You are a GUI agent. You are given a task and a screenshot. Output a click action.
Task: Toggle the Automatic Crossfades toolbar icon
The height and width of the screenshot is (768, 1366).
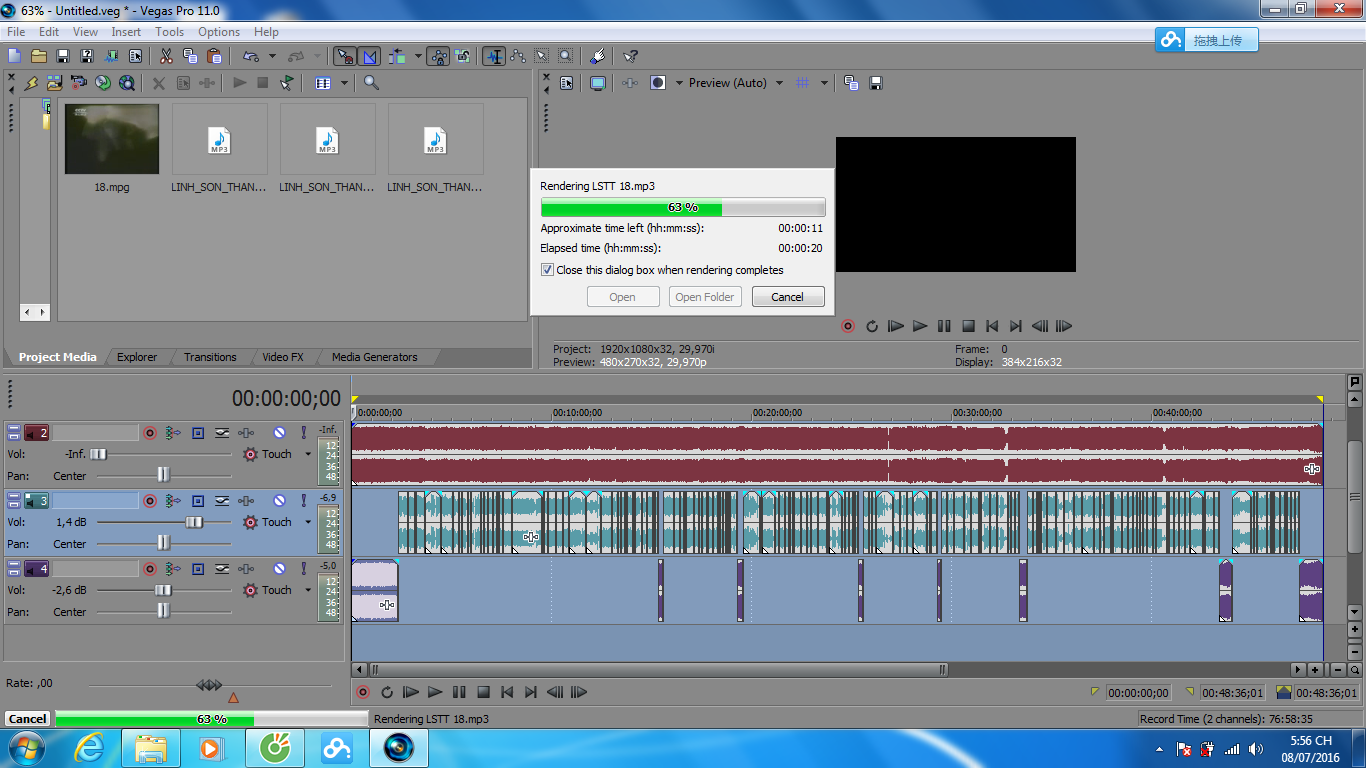tap(369, 56)
